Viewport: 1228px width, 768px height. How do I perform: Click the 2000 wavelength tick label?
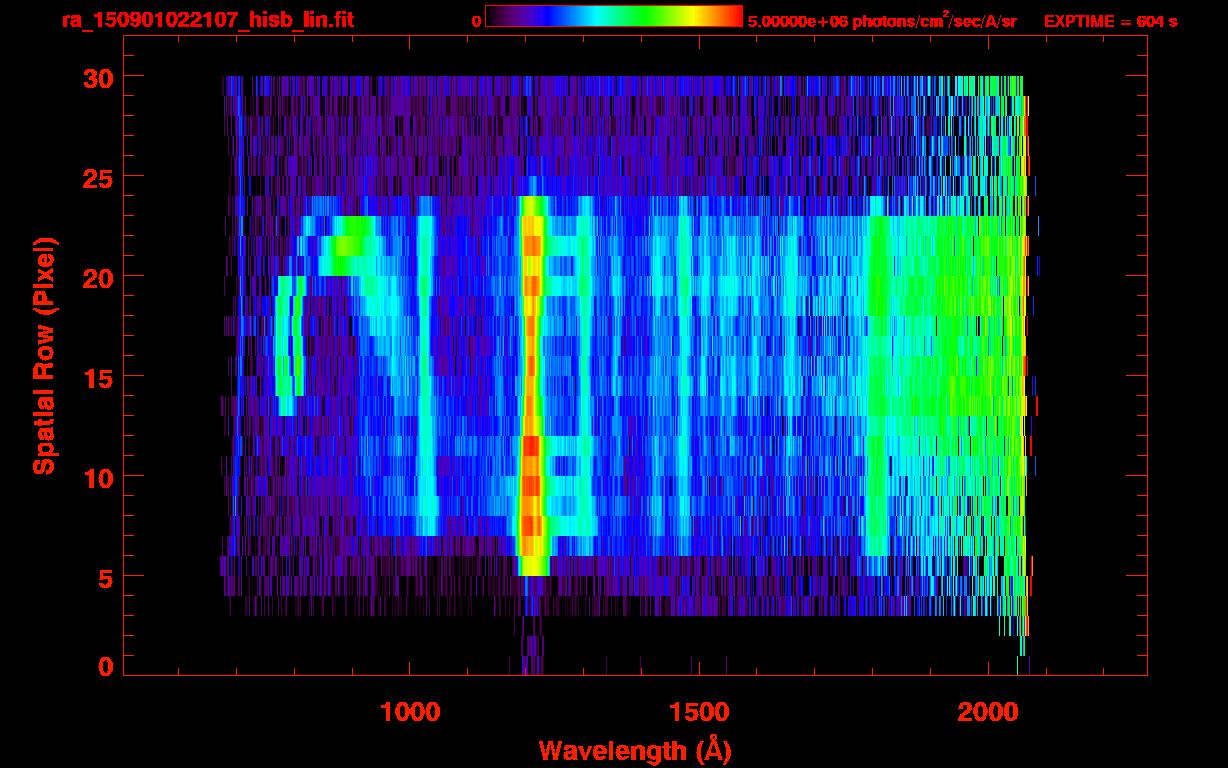[x=988, y=712]
